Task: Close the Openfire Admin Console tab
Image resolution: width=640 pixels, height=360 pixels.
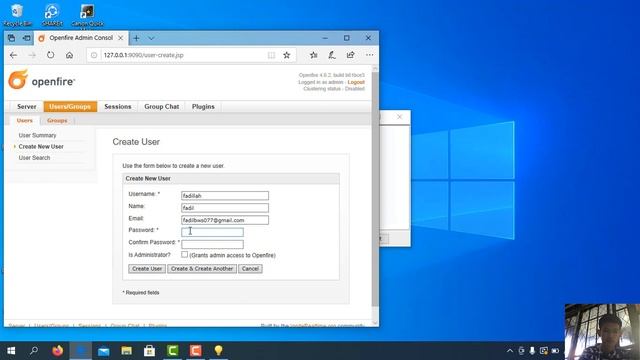Action: [x=120, y=38]
